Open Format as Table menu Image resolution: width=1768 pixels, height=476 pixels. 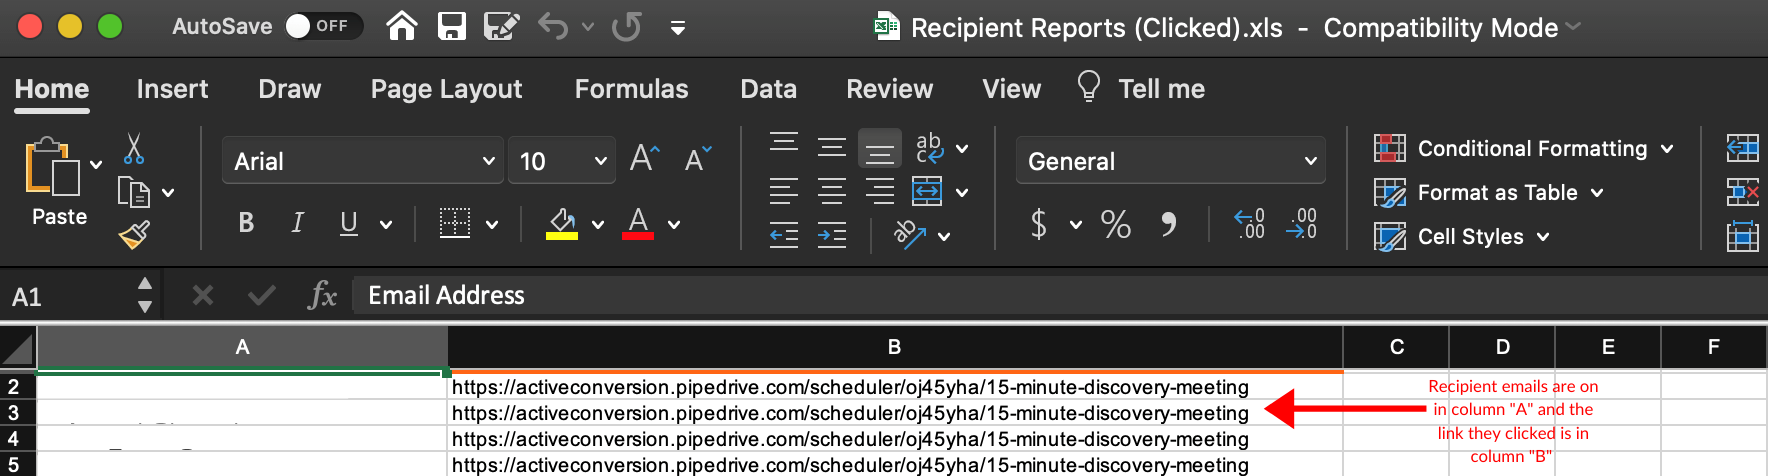click(x=1489, y=193)
